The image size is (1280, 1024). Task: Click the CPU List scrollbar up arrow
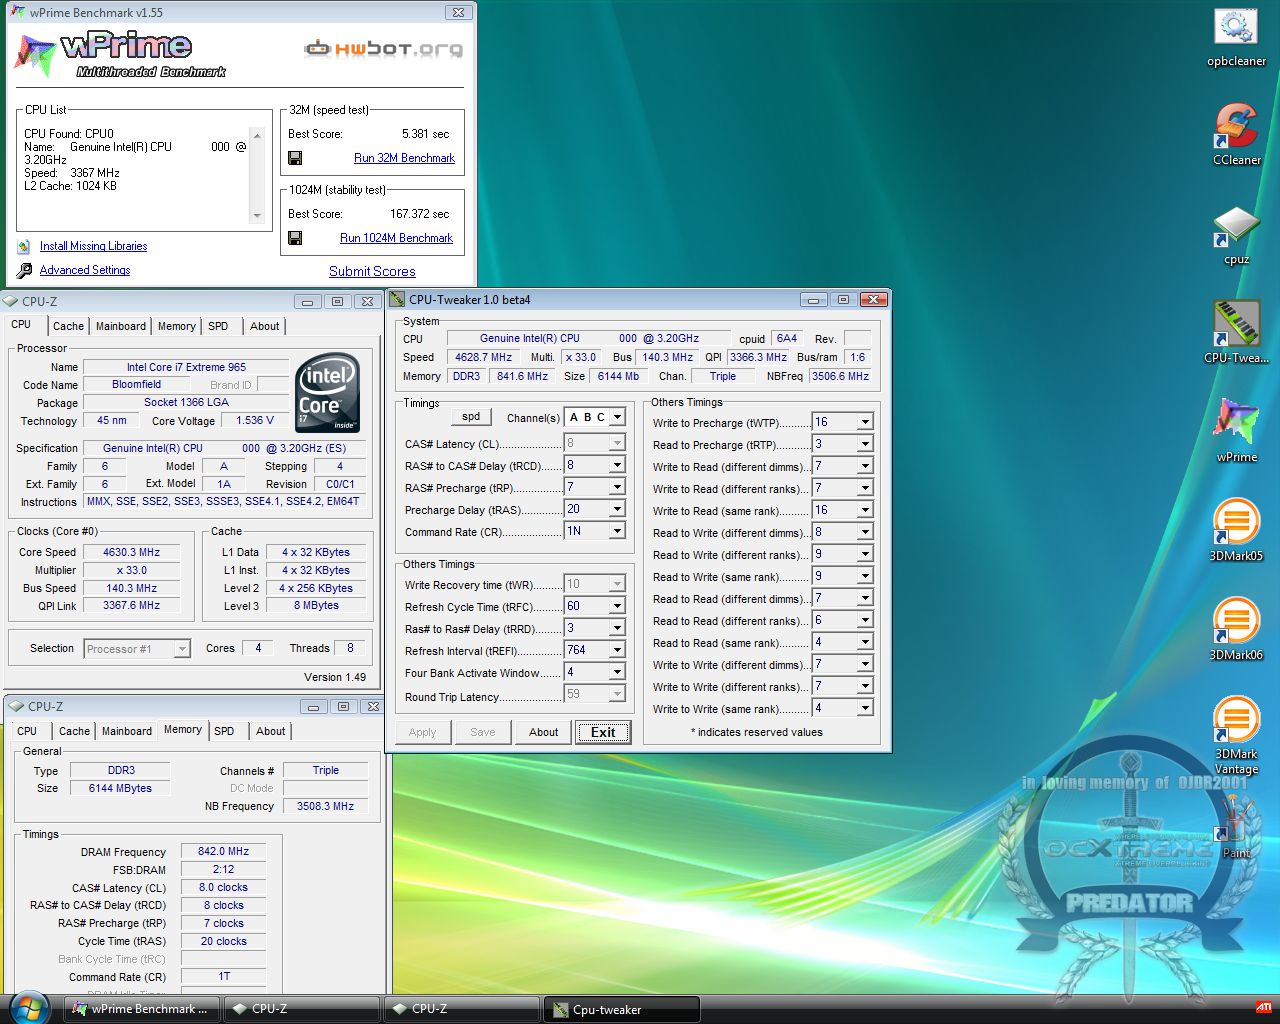pos(257,135)
